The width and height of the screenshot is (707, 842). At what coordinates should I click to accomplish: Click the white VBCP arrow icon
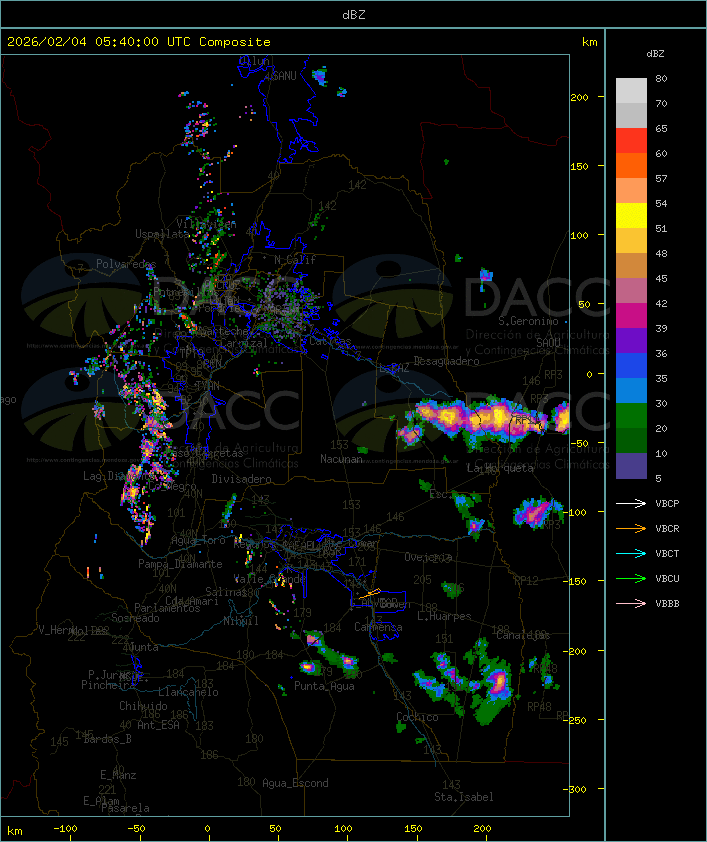[x=631, y=503]
